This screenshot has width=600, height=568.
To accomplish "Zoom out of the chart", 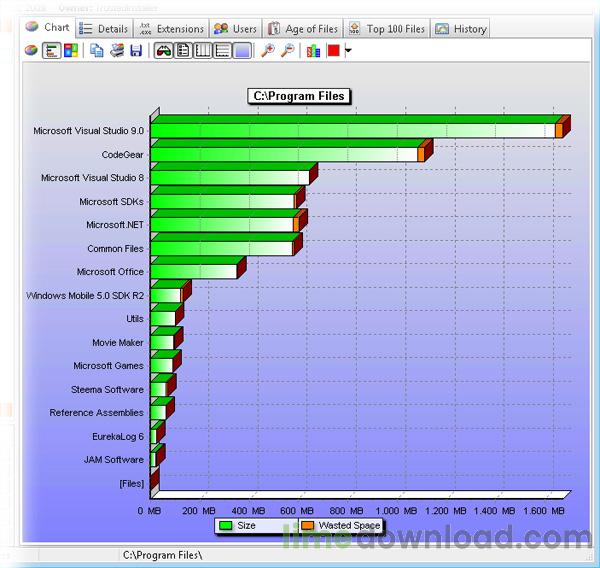I will coord(287,50).
